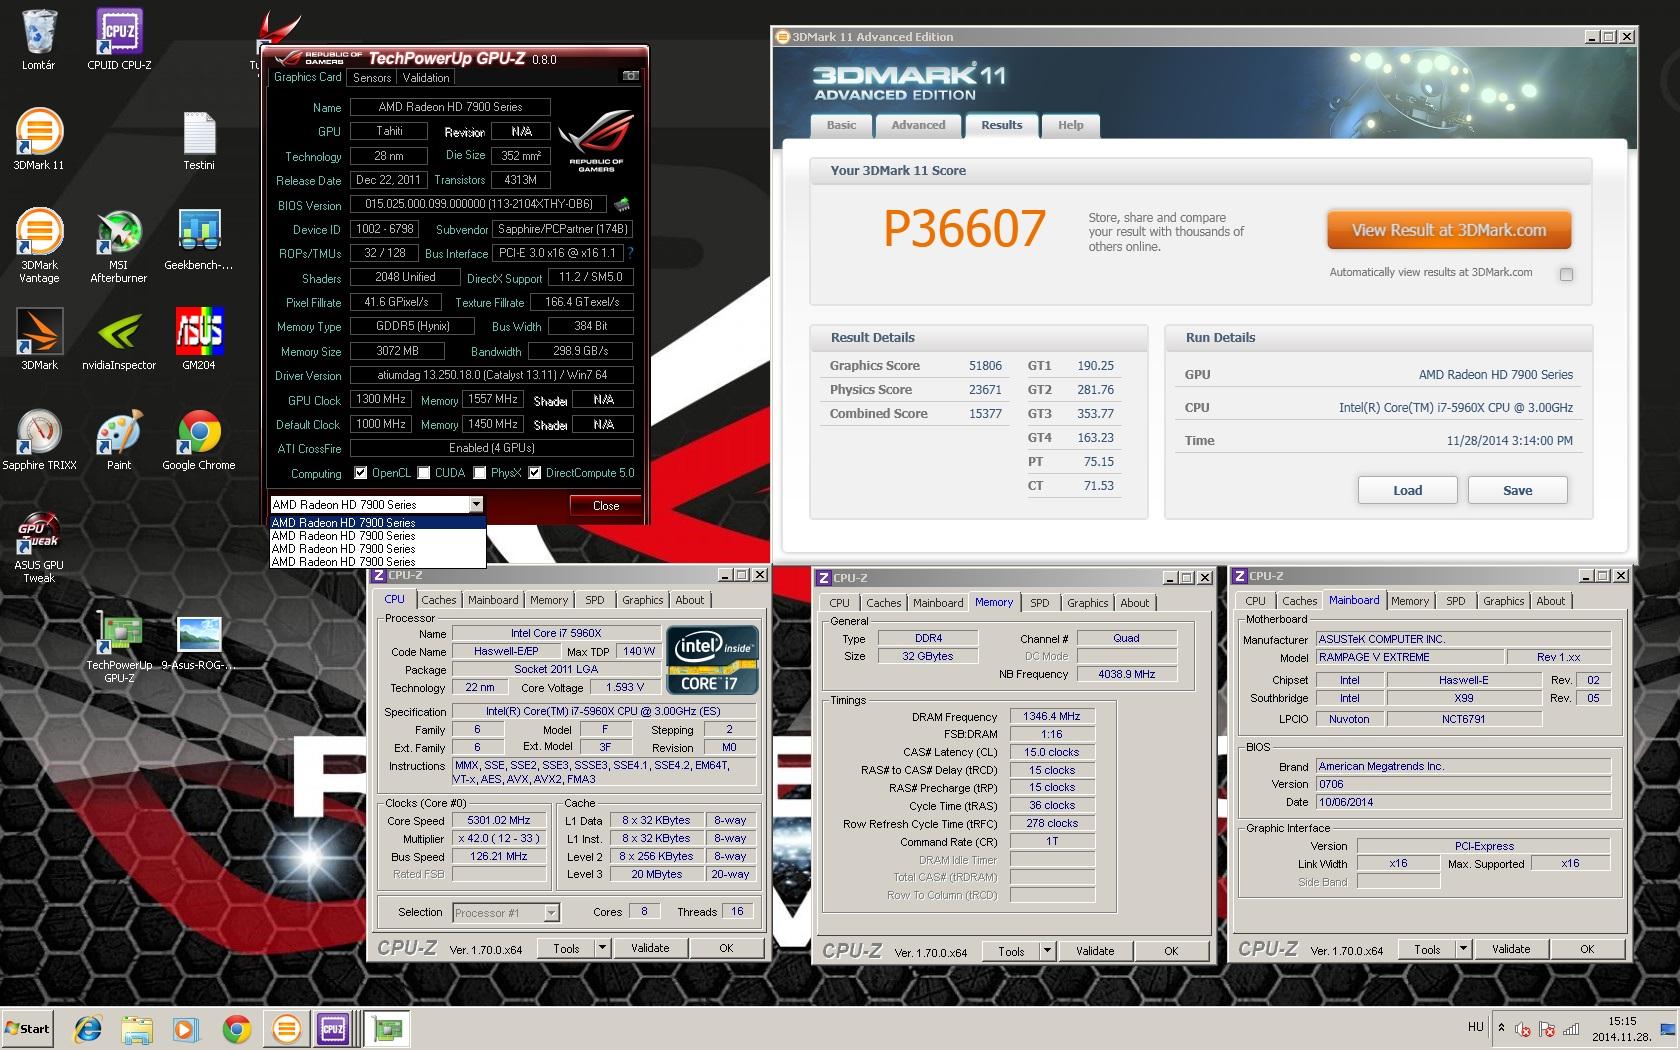
Task: Switch to GPU-Z via taskbar button
Action: [x=385, y=1028]
